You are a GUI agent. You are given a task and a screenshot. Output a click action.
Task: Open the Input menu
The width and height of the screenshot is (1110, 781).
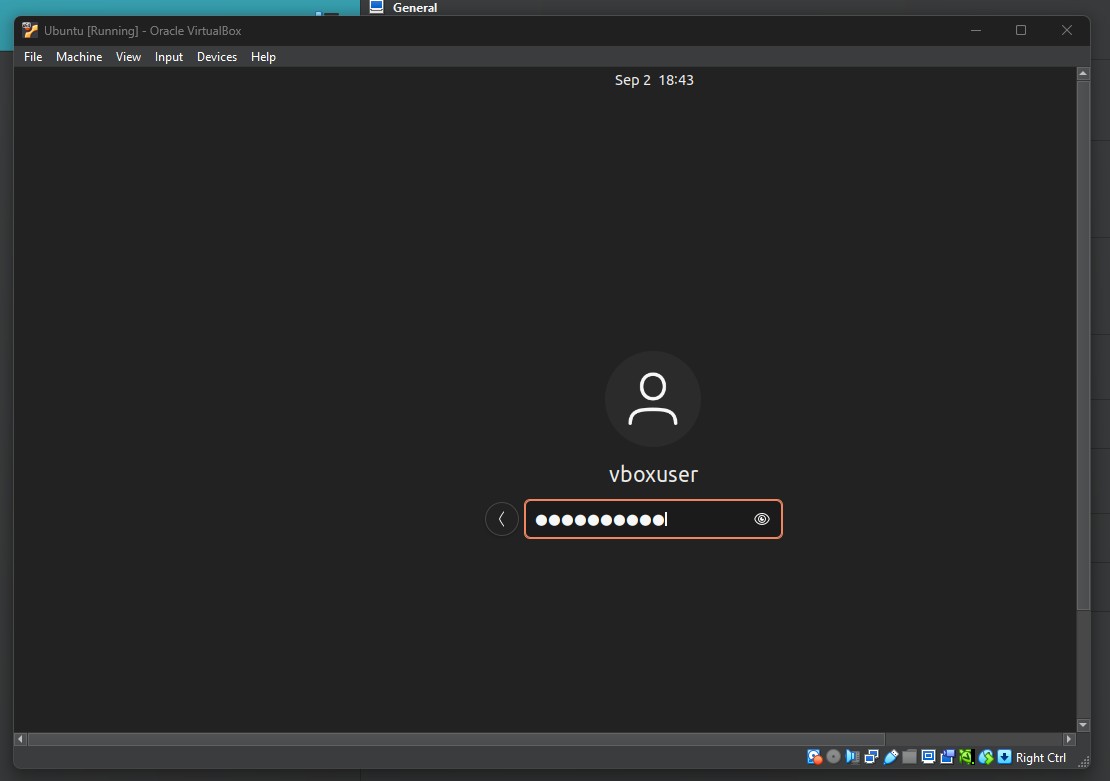point(168,57)
